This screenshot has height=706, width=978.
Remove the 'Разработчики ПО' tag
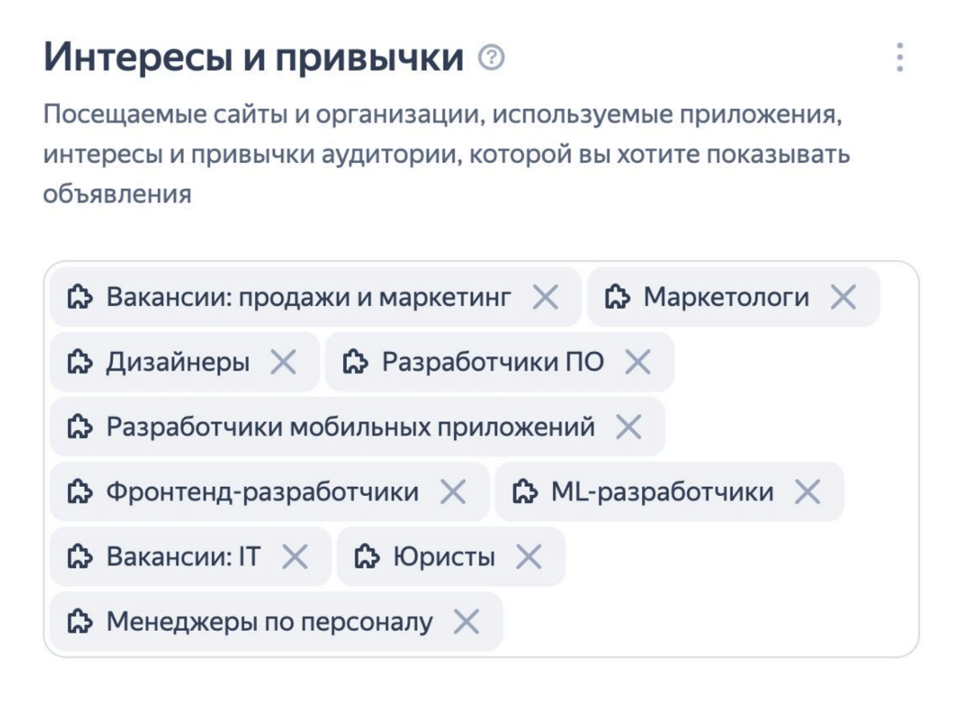coord(638,362)
